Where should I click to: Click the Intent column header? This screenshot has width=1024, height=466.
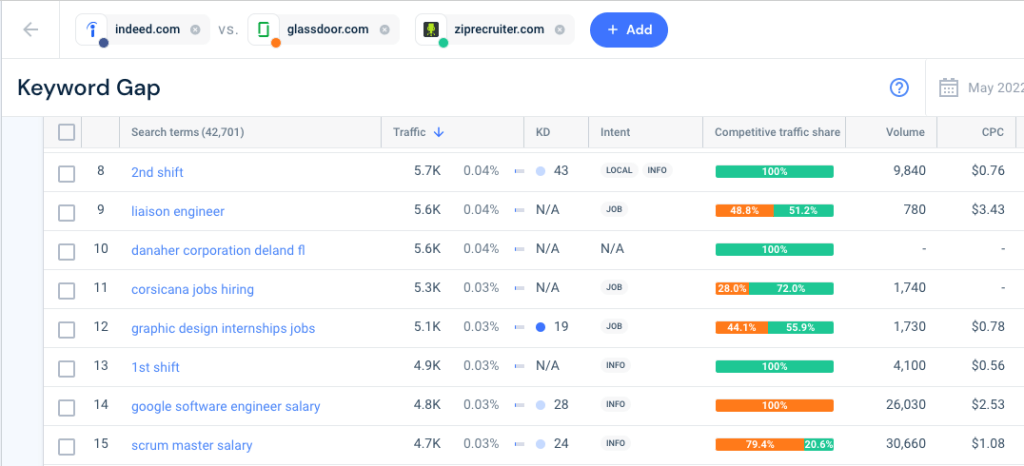click(x=615, y=132)
